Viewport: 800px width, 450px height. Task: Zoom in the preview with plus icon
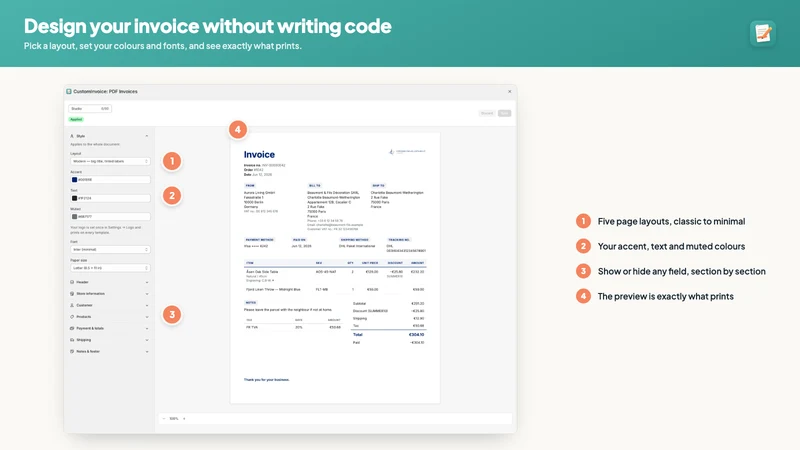coord(184,418)
